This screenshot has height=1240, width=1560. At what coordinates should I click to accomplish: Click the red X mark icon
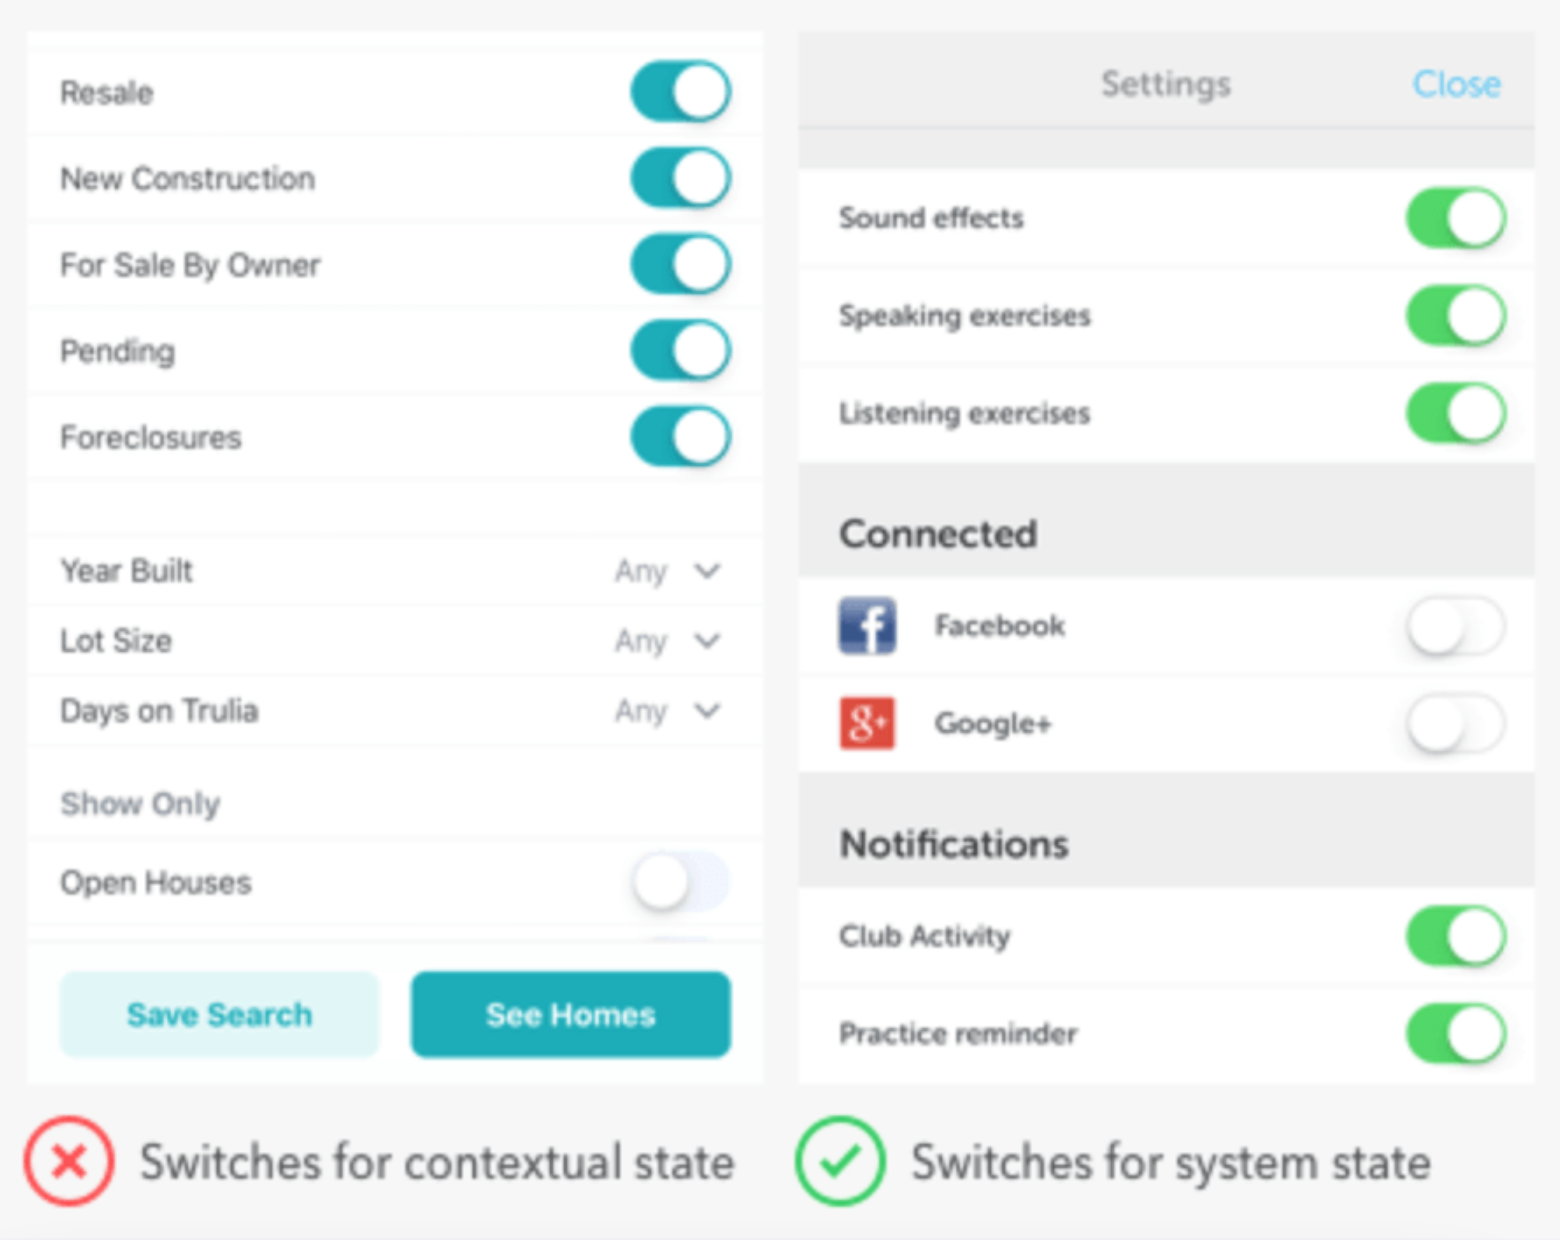[69, 1161]
